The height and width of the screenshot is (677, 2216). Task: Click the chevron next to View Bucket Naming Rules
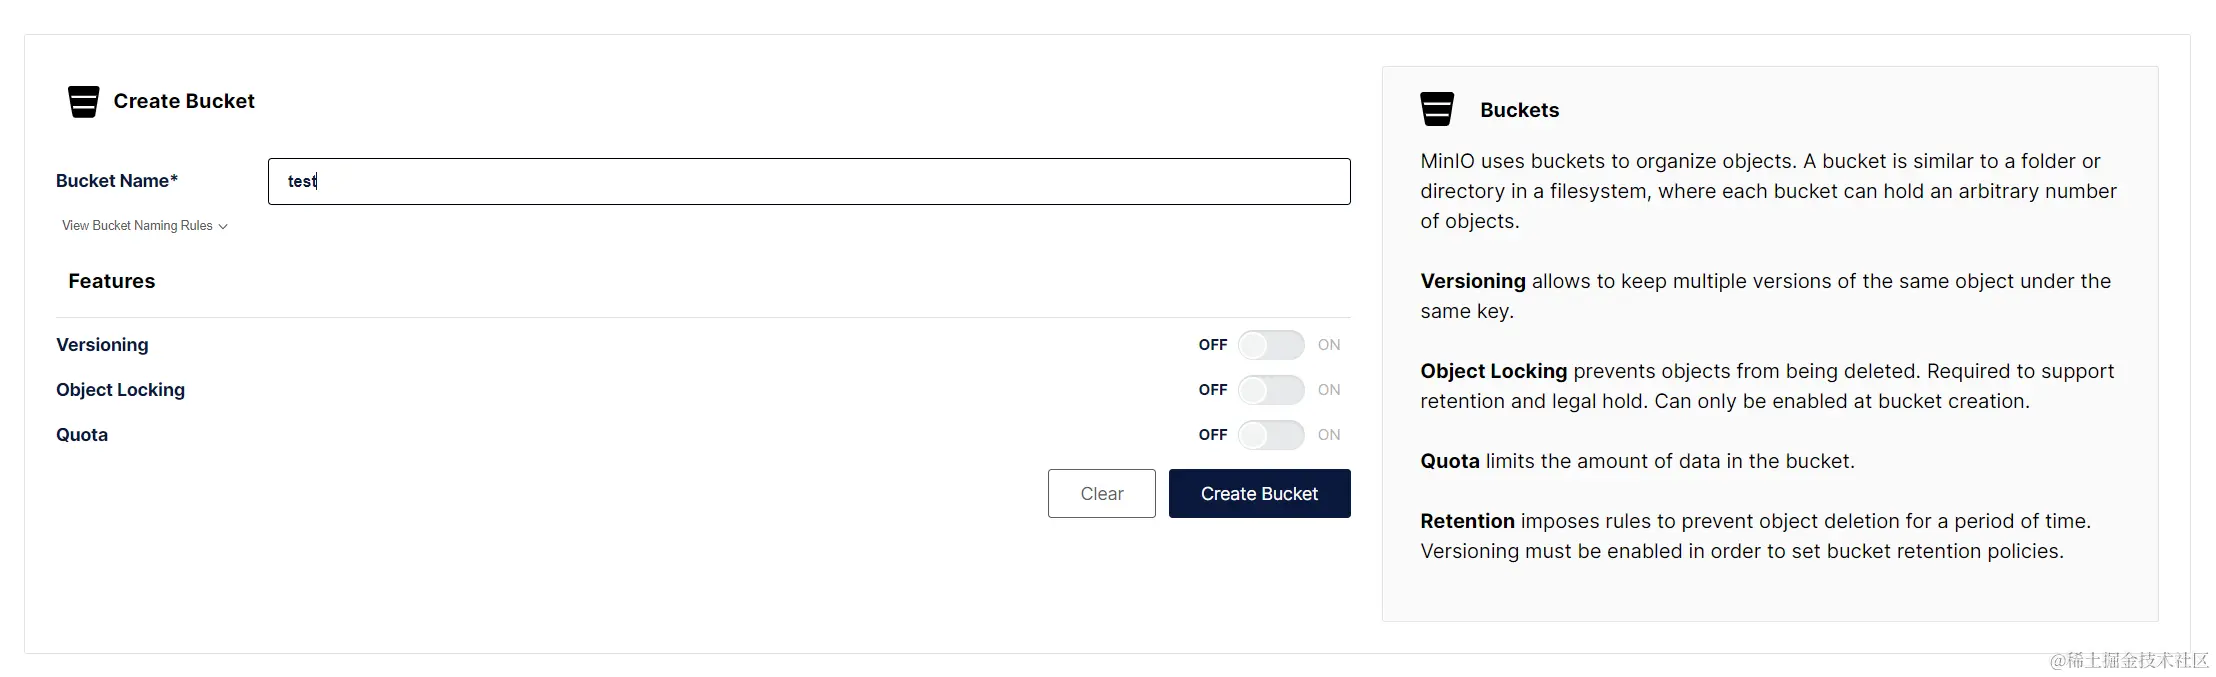coord(223,227)
